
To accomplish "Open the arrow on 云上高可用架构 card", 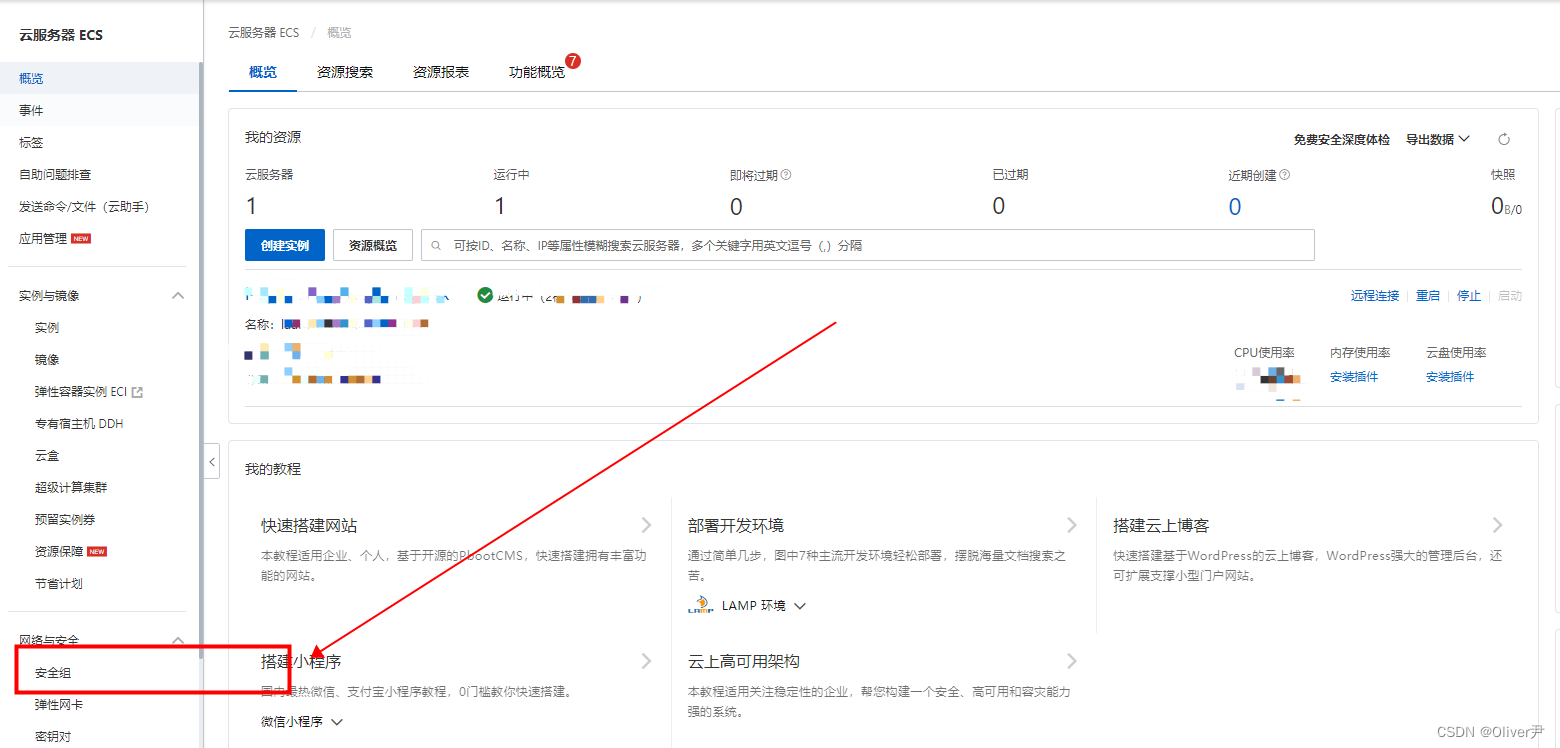I will 1071,661.
